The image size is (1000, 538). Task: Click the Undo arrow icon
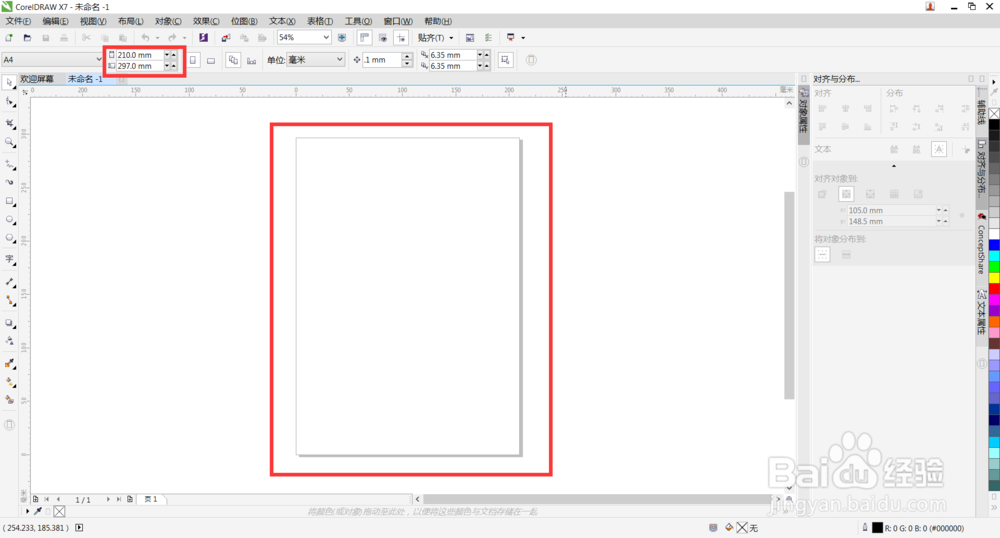(x=145, y=38)
